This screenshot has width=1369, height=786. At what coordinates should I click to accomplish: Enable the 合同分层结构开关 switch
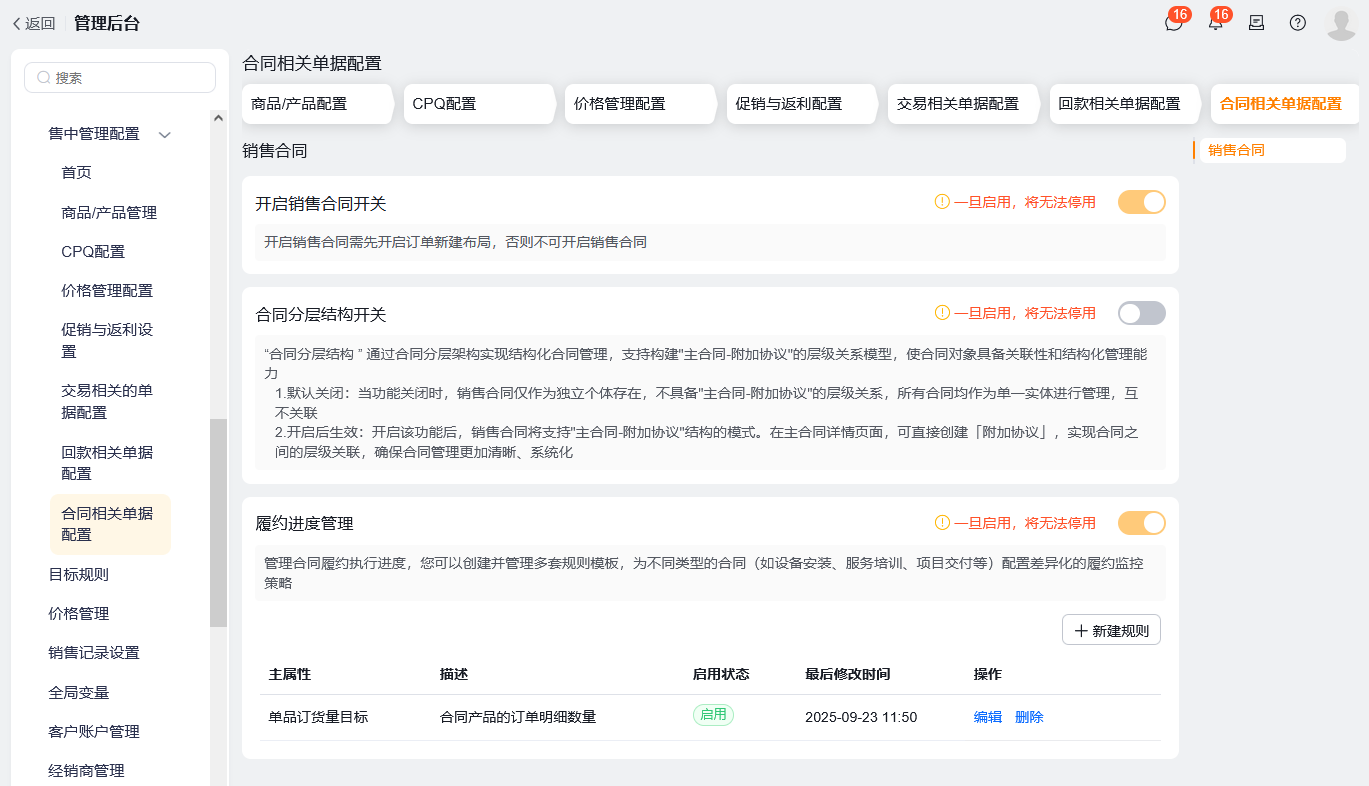coord(1141,313)
